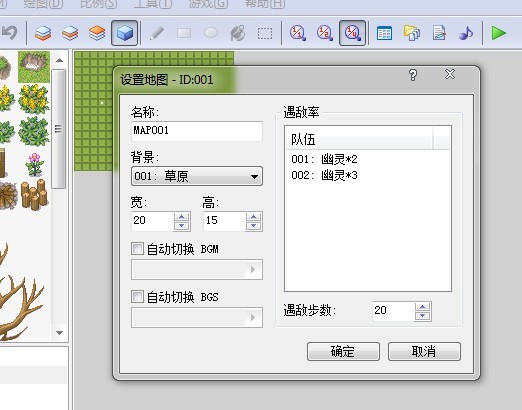
Task: Choose the ellipse drawing tool
Action: pos(211,33)
